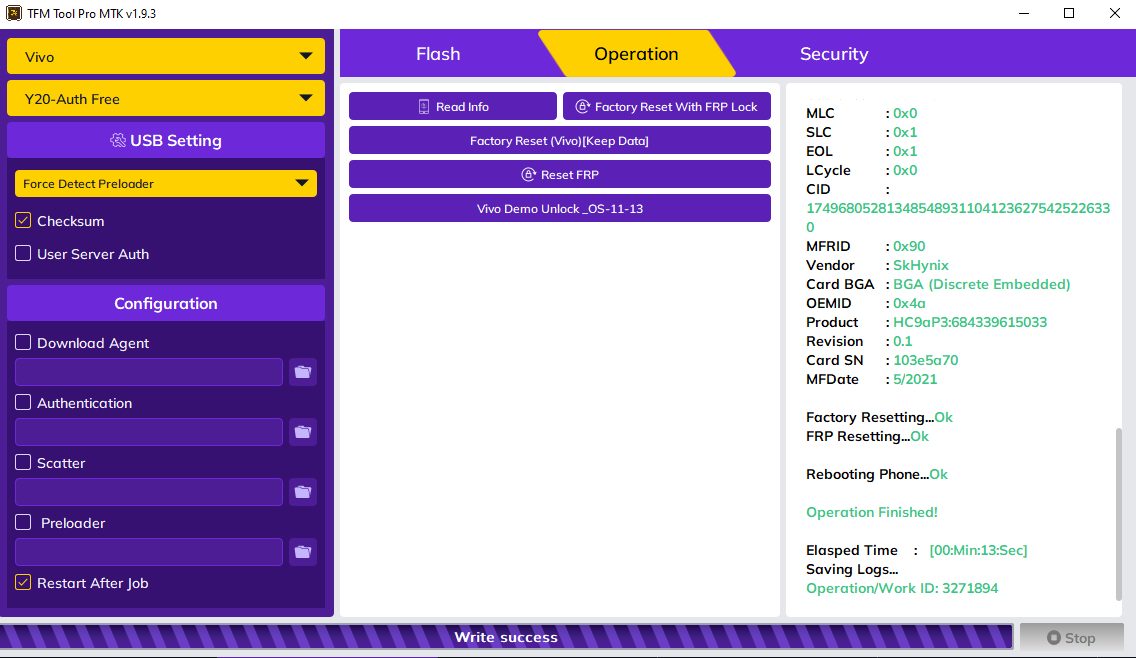Open the Y20-Auth Free model dropdown
The image size is (1136, 658).
(166, 99)
